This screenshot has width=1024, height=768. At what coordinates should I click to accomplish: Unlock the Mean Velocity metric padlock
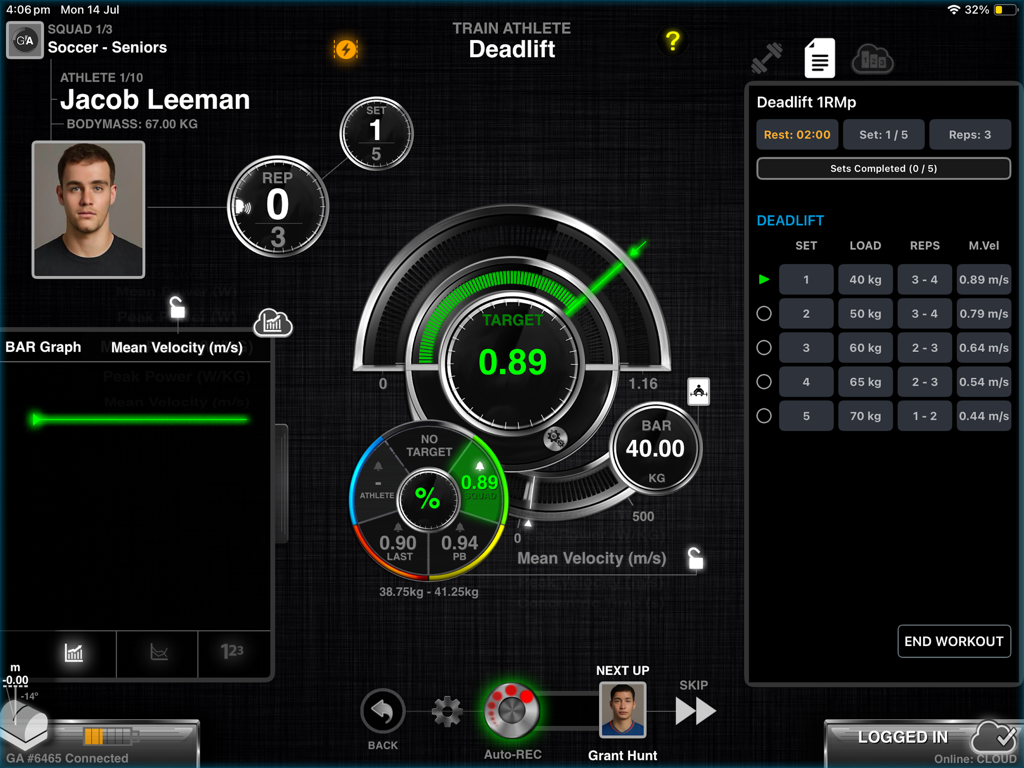click(695, 559)
